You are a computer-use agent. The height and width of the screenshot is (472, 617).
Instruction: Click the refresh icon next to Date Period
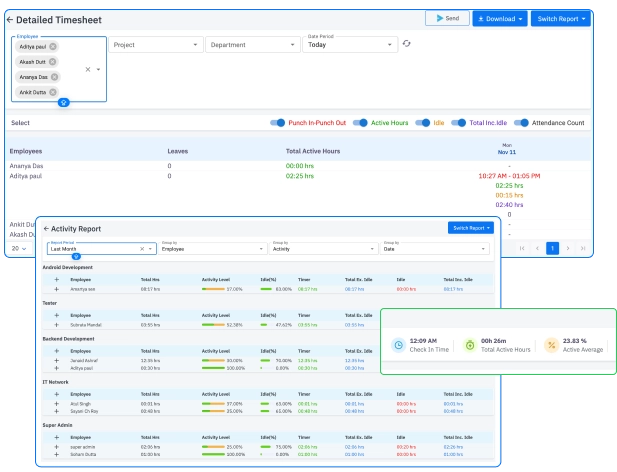(406, 44)
